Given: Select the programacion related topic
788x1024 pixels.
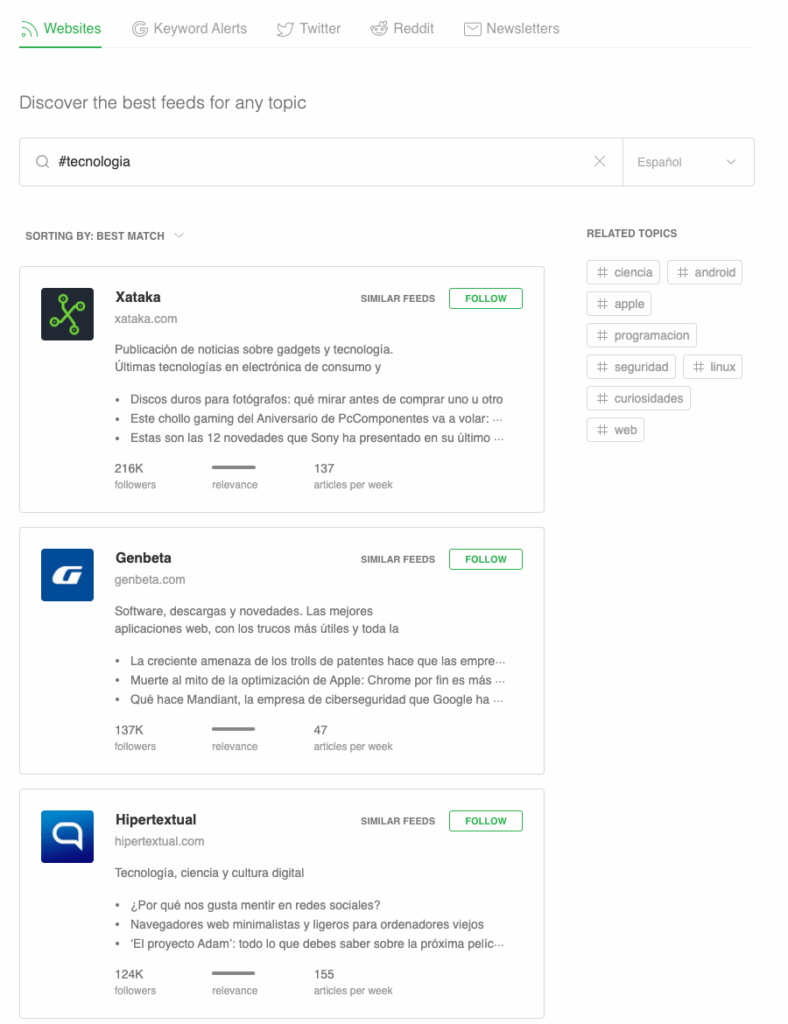Looking at the screenshot, I should coord(642,335).
